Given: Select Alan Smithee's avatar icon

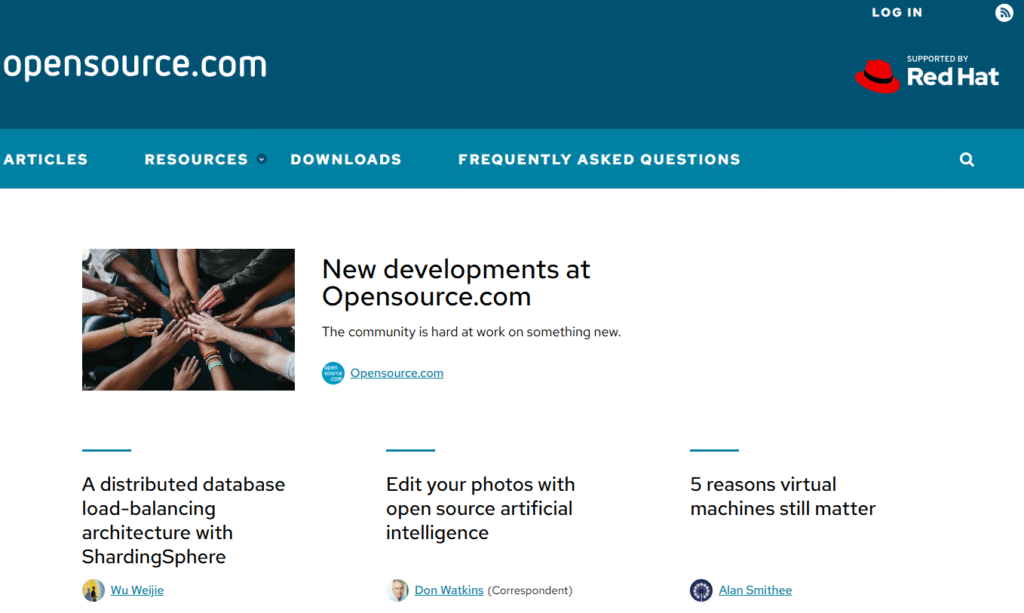Looking at the screenshot, I should click(701, 590).
